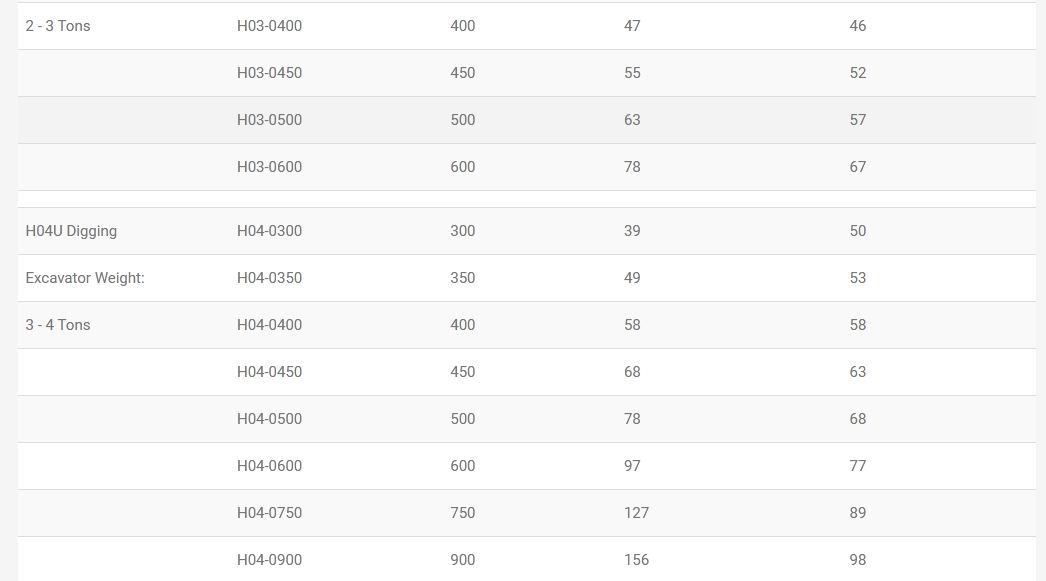Click model code H03-0500
The height and width of the screenshot is (581, 1046).
pos(269,120)
